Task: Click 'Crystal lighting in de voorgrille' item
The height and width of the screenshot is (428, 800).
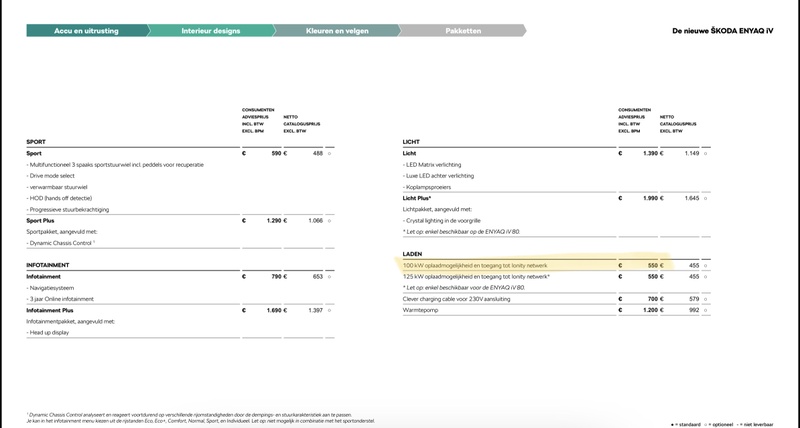Action: (442, 220)
